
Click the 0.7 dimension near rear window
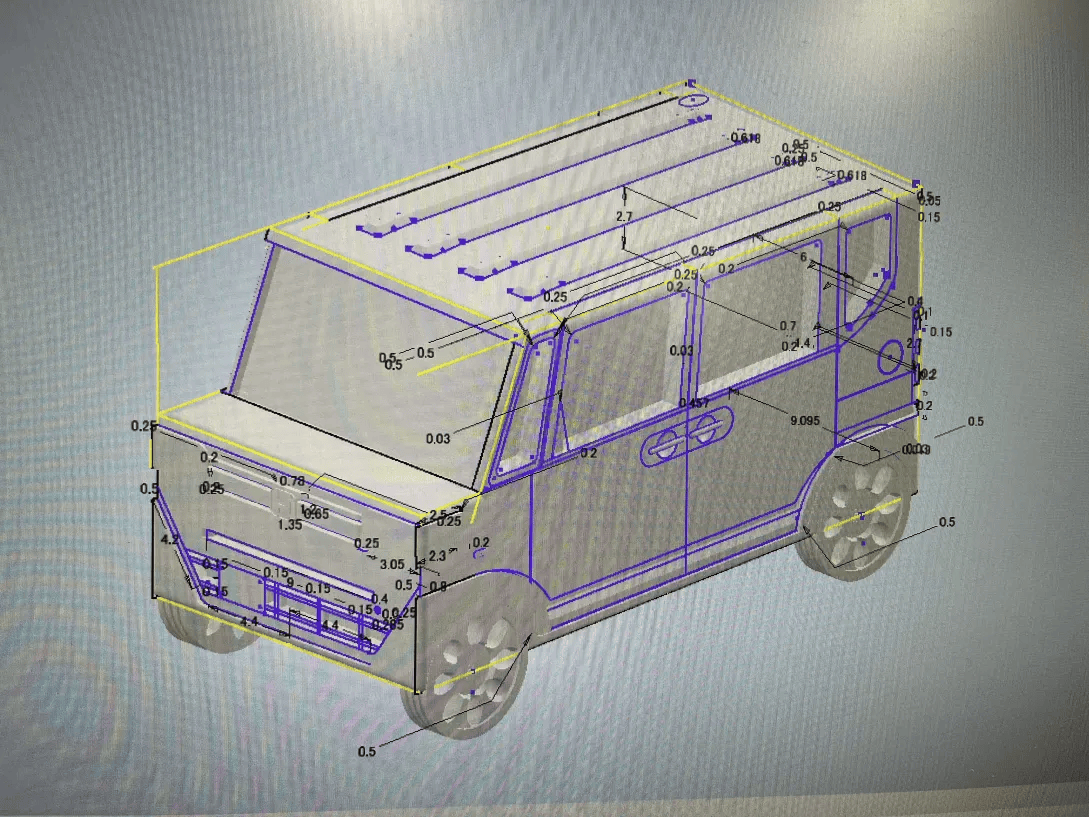pos(788,326)
